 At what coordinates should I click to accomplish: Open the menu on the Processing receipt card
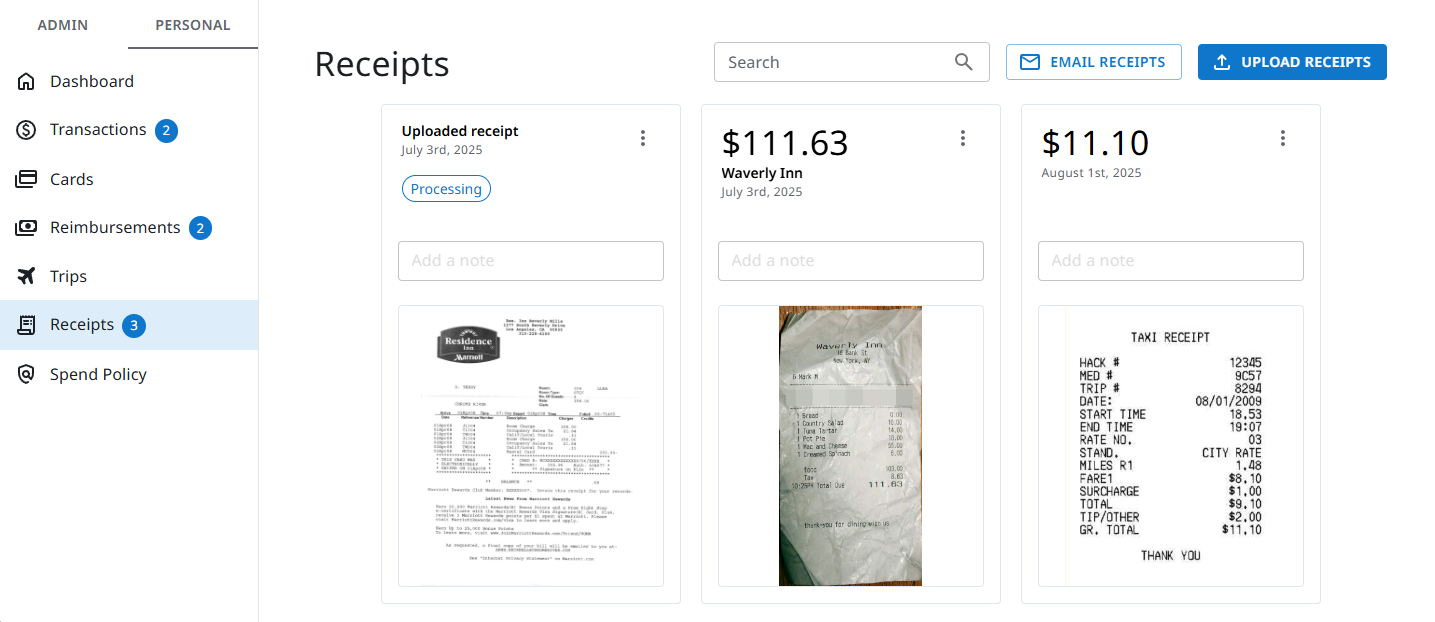[x=643, y=137]
